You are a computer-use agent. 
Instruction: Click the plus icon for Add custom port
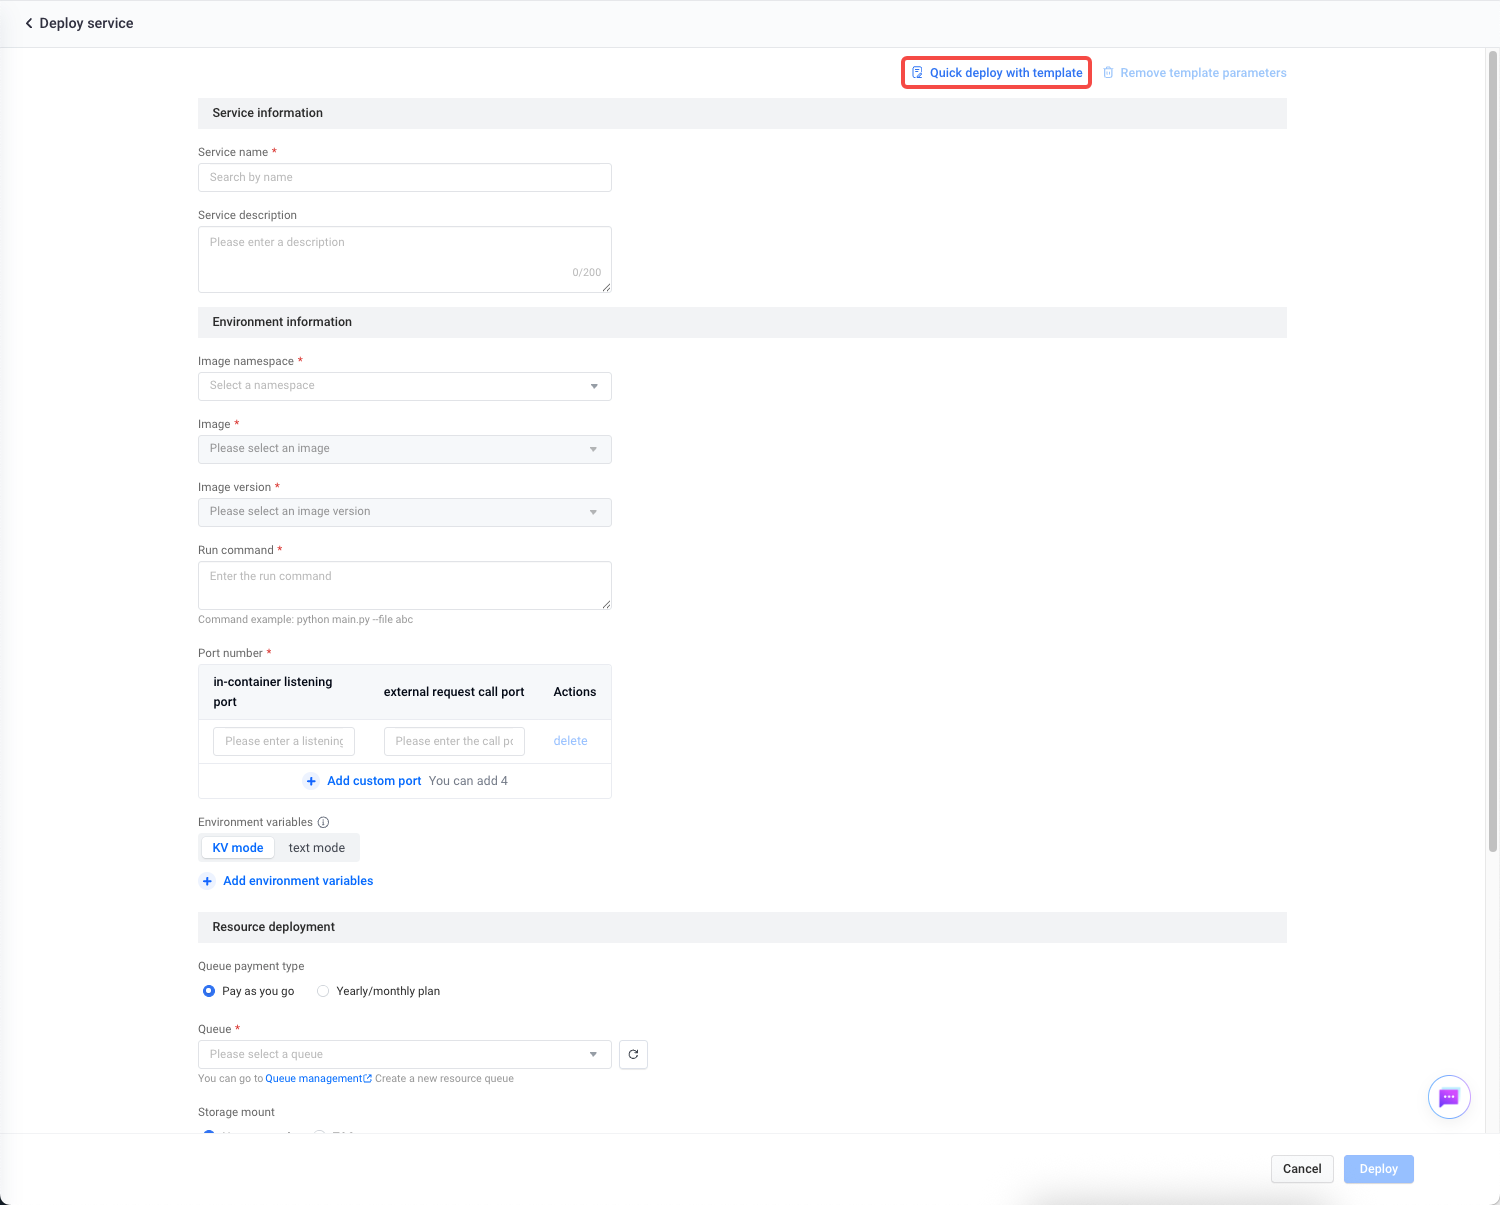tap(311, 781)
